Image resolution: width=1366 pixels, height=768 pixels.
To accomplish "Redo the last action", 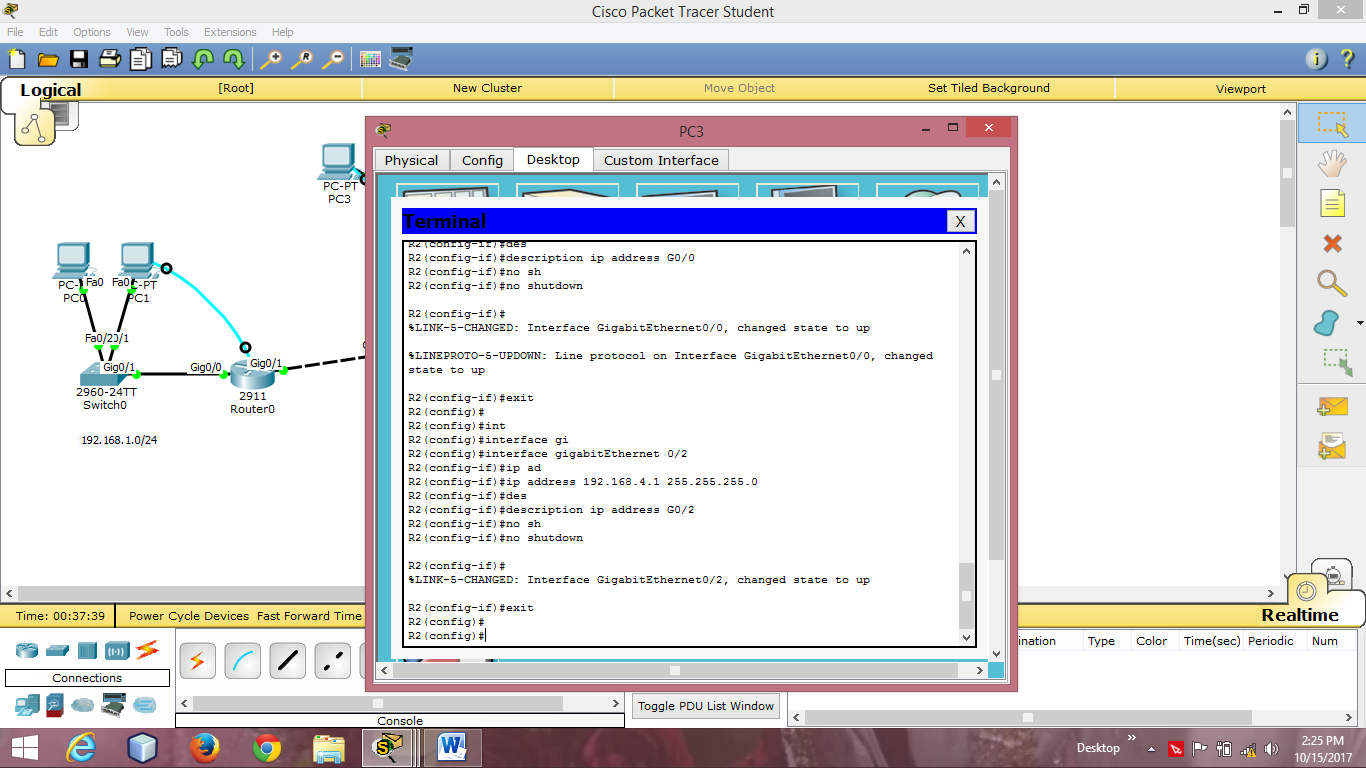I will 234,59.
